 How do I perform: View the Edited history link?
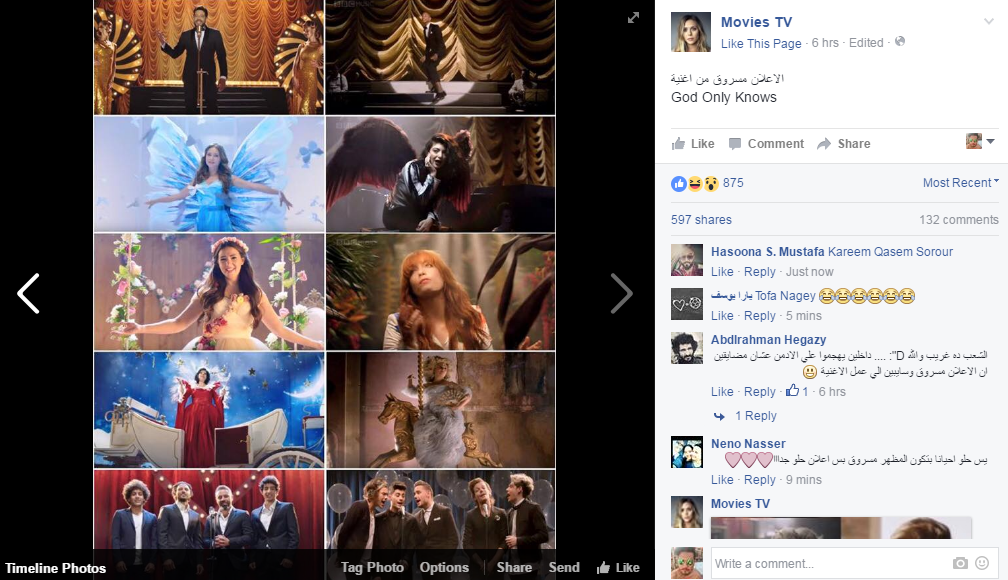click(866, 42)
